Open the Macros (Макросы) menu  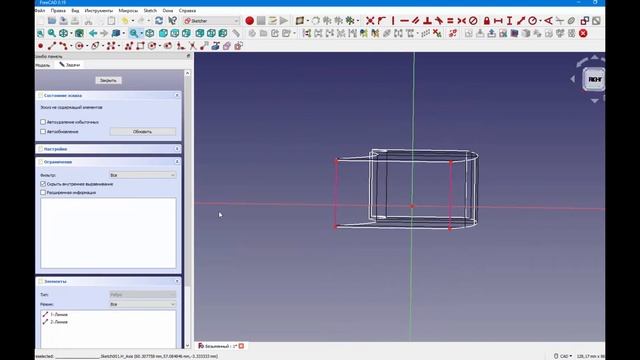[x=128, y=11]
